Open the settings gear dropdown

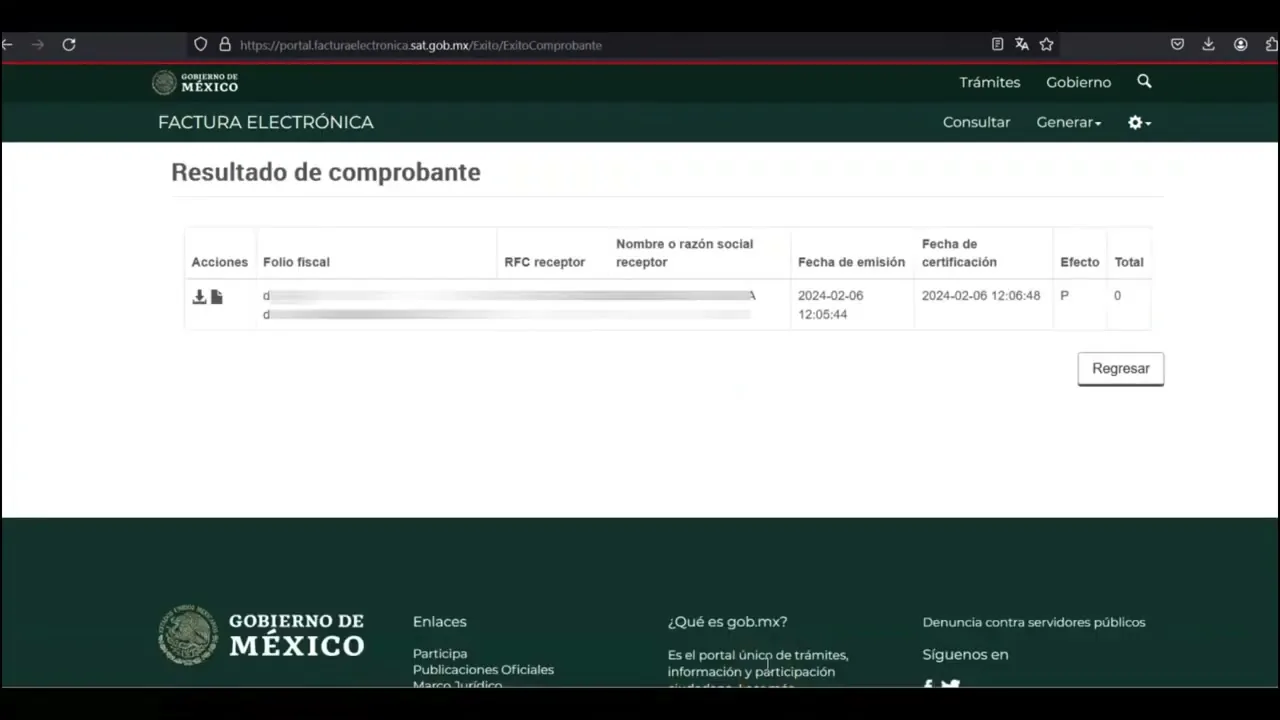point(1139,122)
